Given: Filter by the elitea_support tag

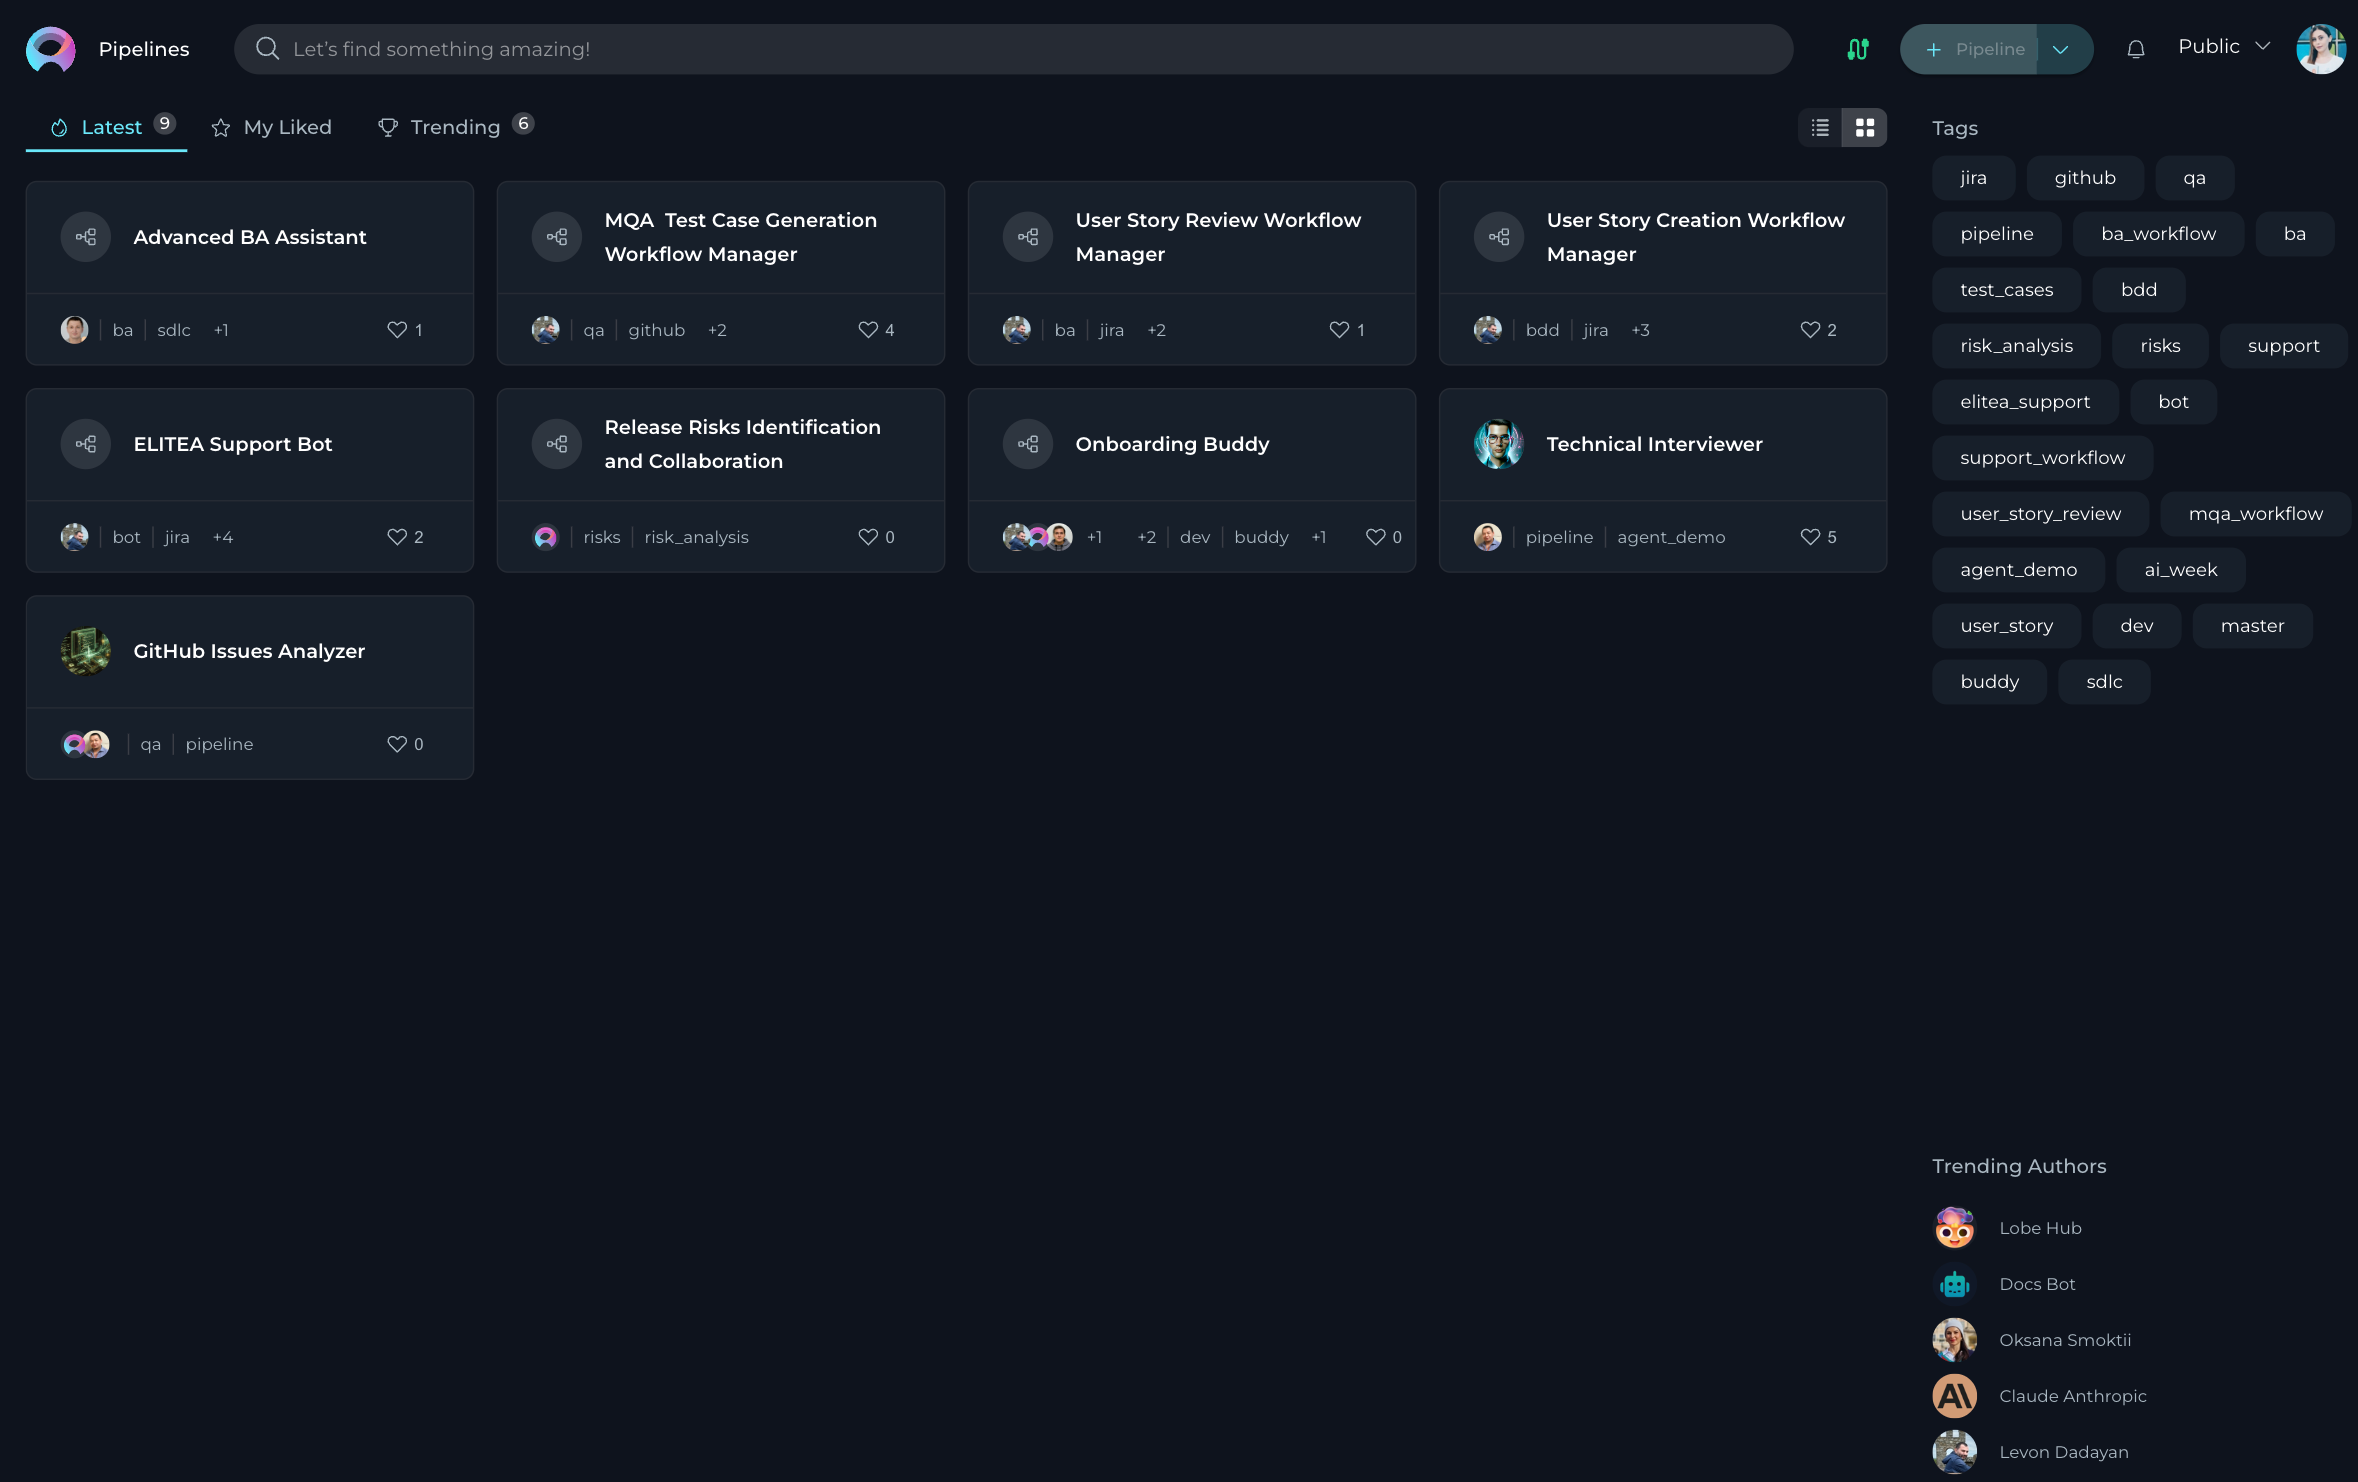Looking at the screenshot, I should pyautogui.click(x=2024, y=402).
